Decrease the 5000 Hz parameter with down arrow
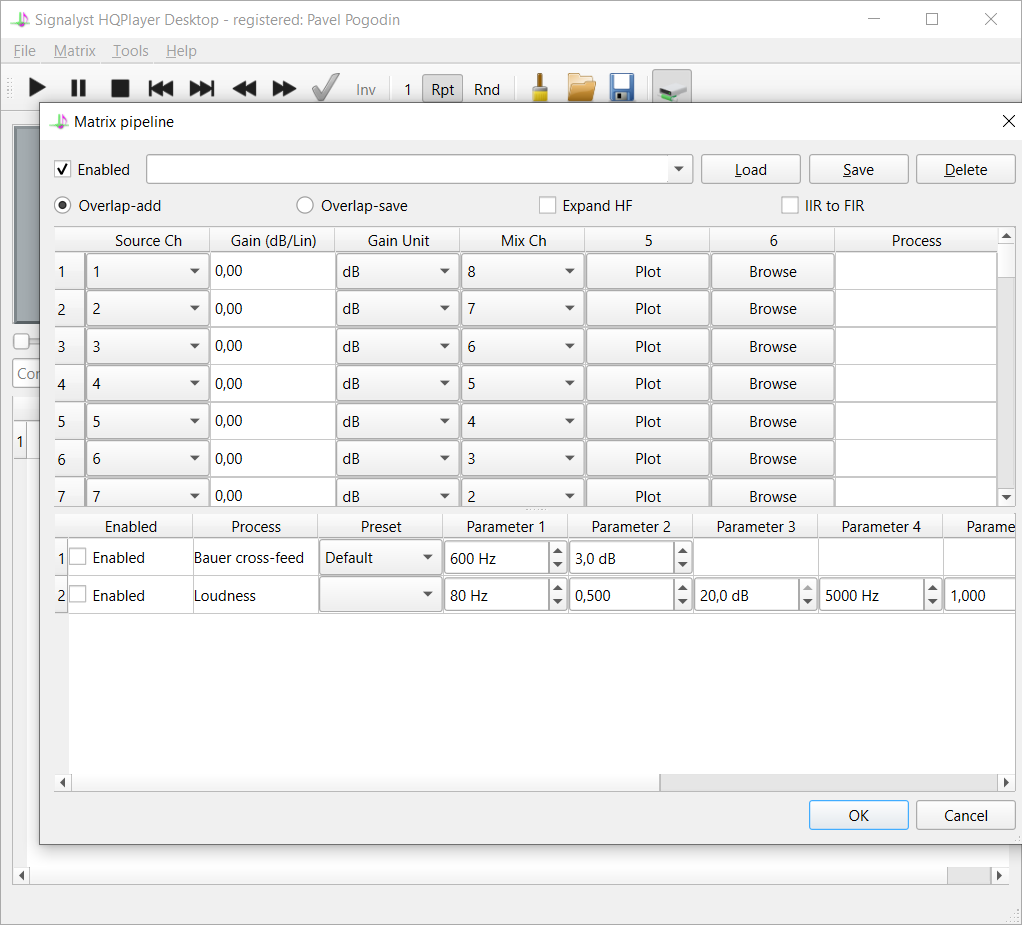Screen dimensions: 1022x925 pos(933,602)
